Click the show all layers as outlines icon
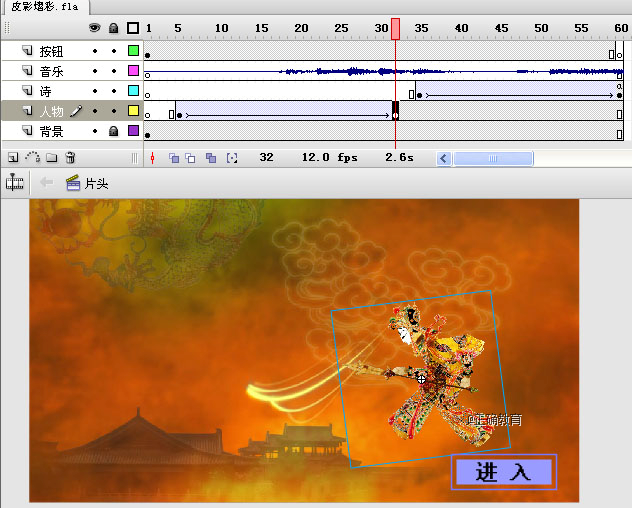The image size is (632, 508). coord(133,28)
